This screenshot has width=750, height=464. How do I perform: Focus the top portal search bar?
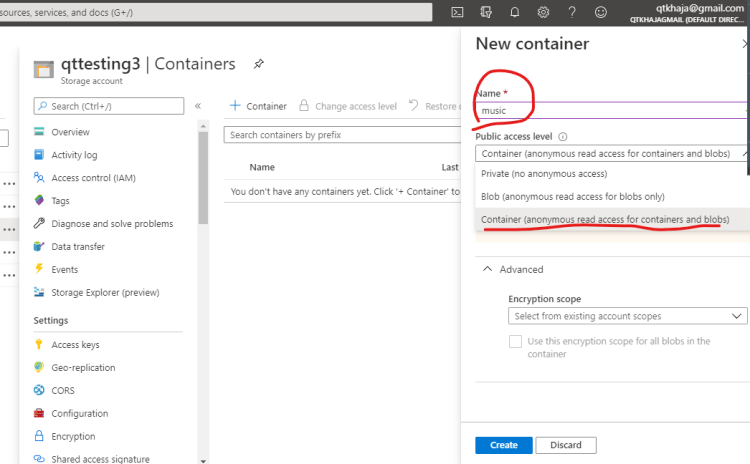click(216, 12)
